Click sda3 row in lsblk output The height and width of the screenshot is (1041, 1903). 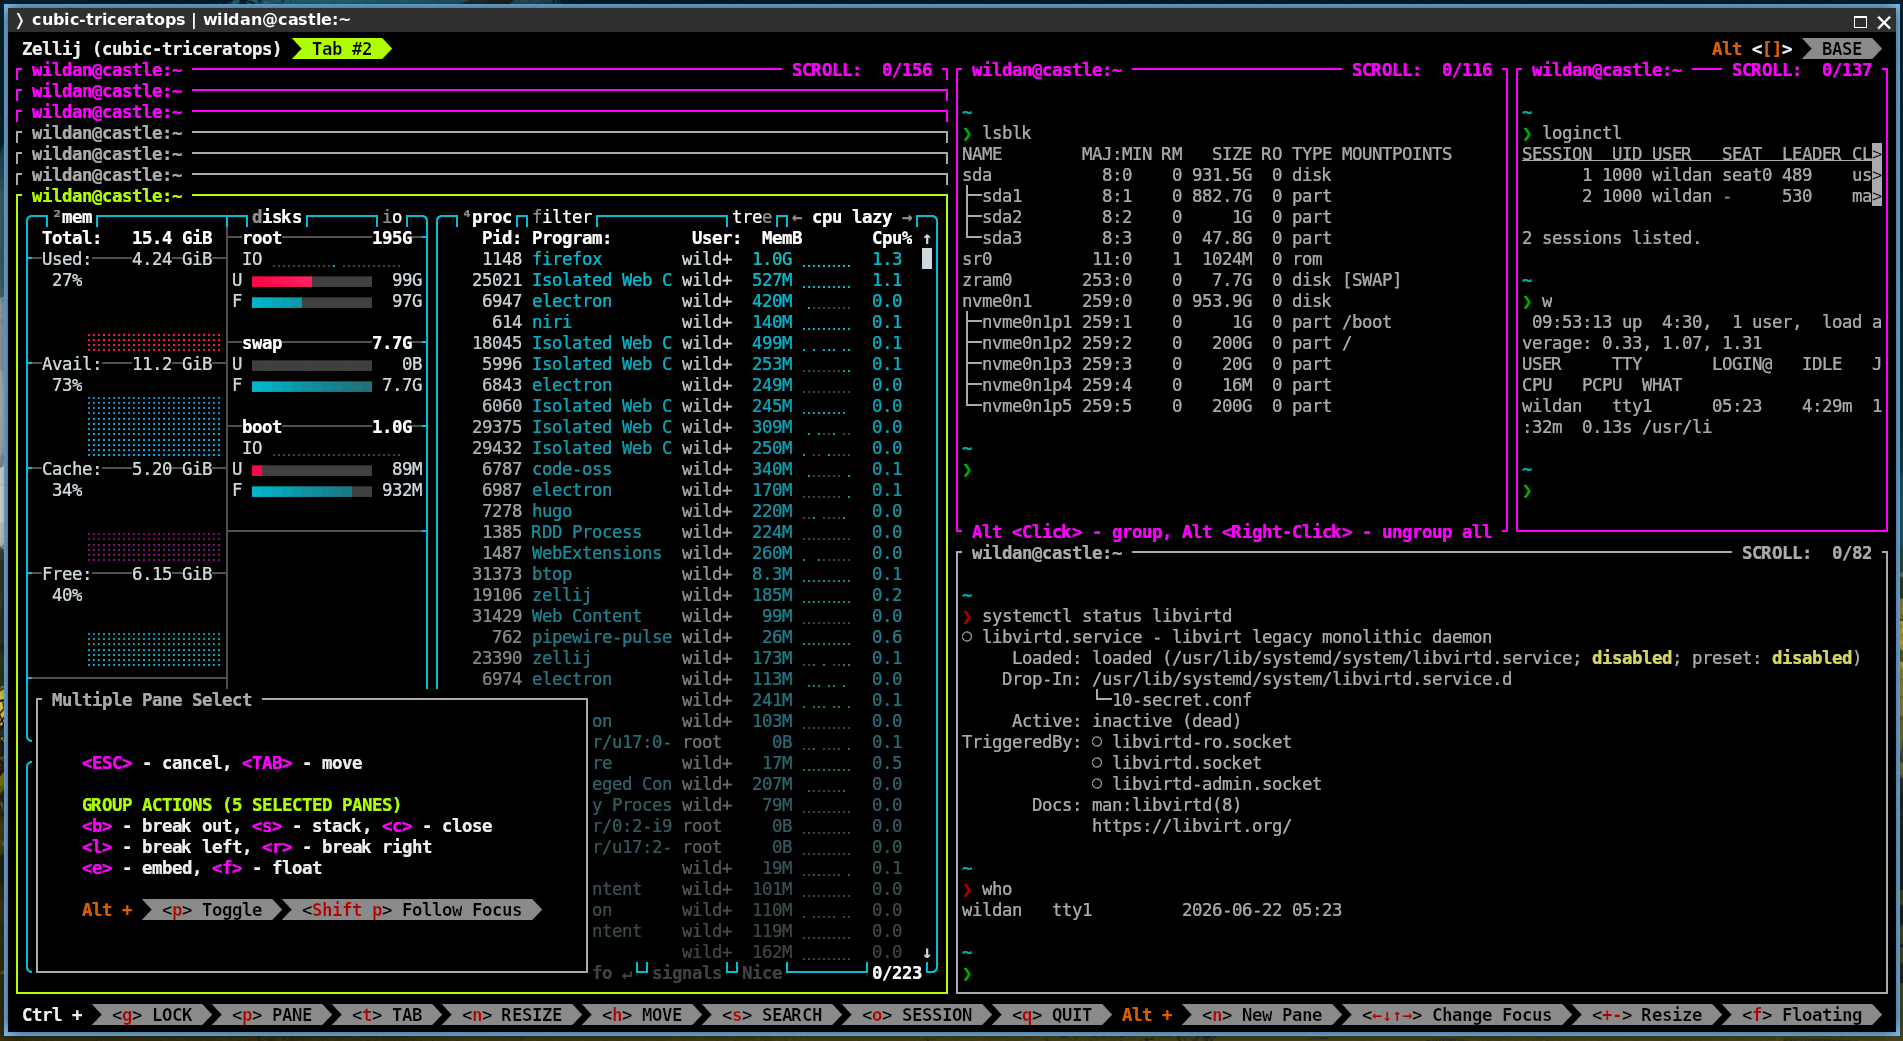click(x=1147, y=238)
